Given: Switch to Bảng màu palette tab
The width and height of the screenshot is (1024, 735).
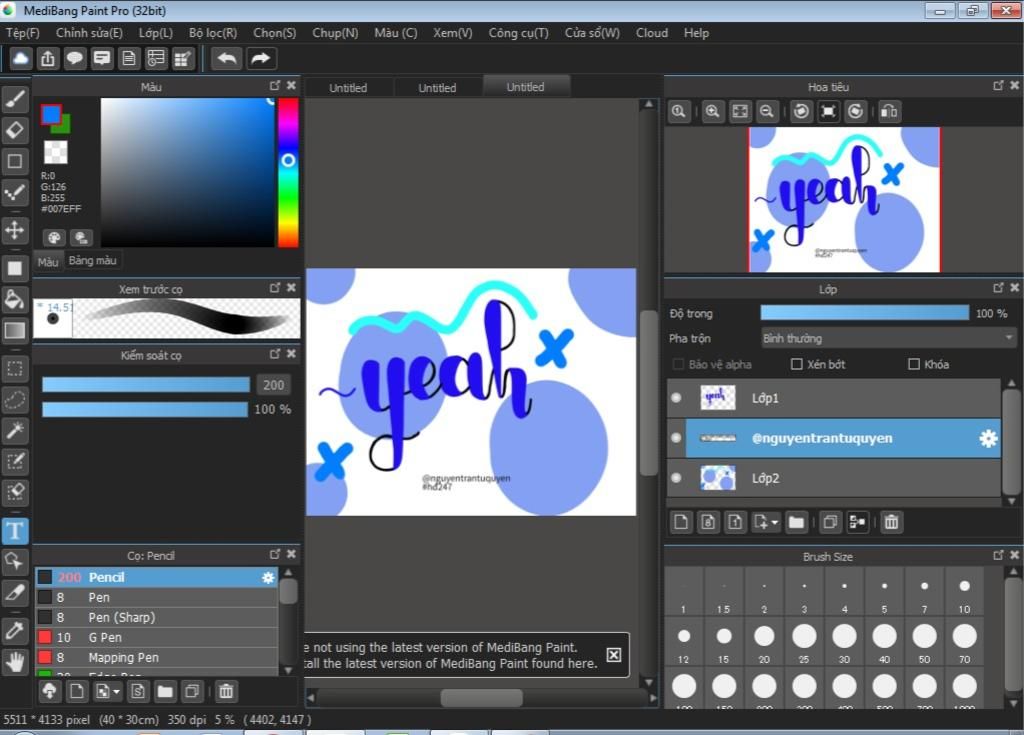Looking at the screenshot, I should click(92, 261).
